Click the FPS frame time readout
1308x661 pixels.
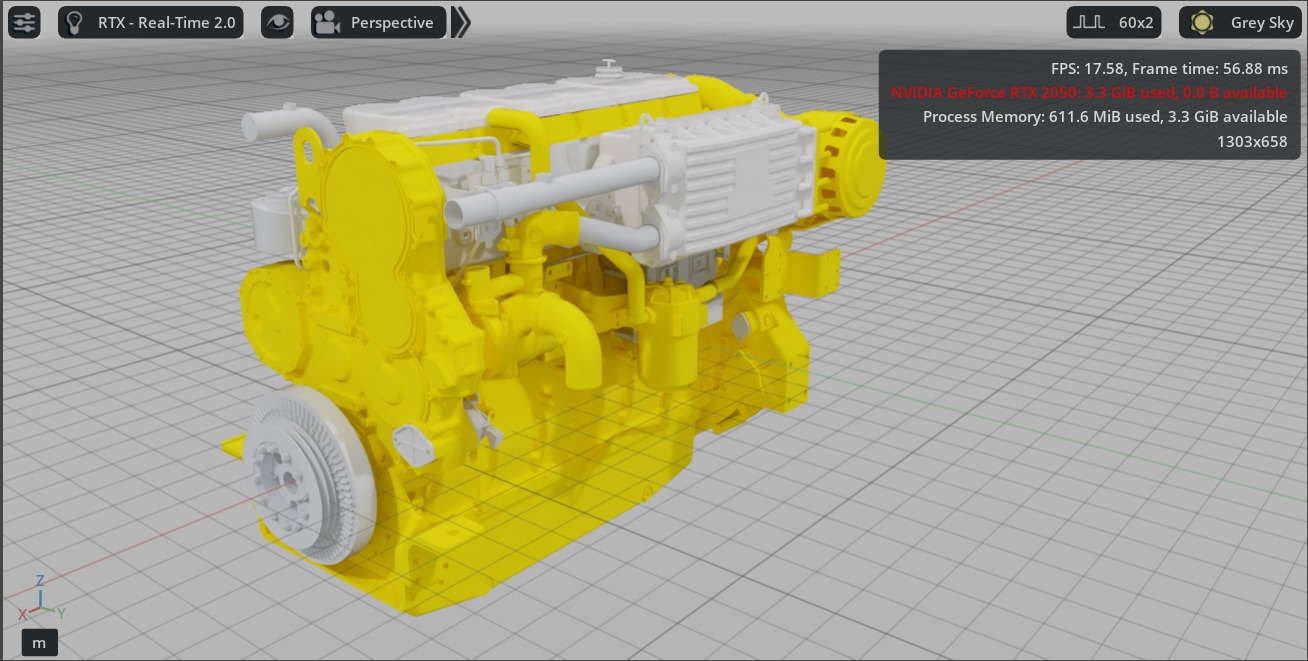1169,69
